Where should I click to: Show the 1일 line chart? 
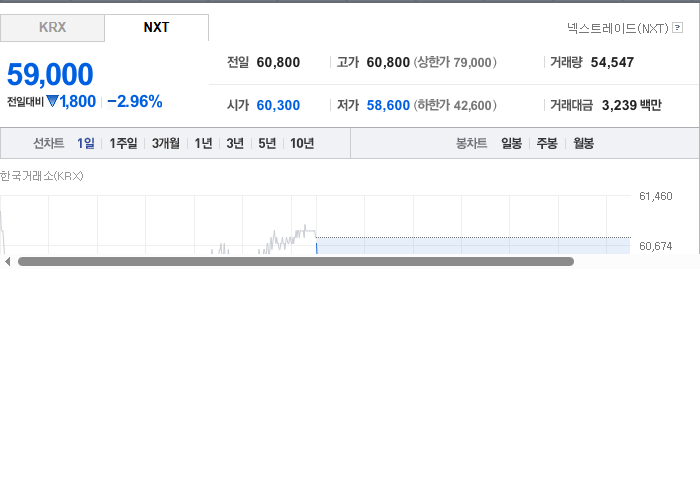pyautogui.click(x=86, y=143)
